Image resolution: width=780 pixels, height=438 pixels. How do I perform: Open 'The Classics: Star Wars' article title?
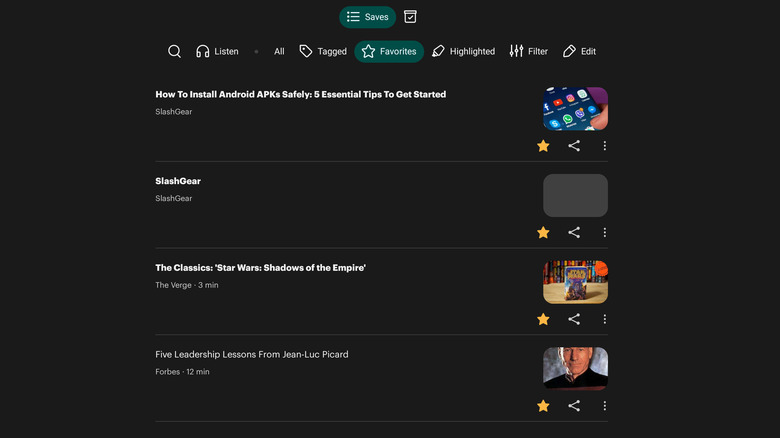pyautogui.click(x=260, y=268)
